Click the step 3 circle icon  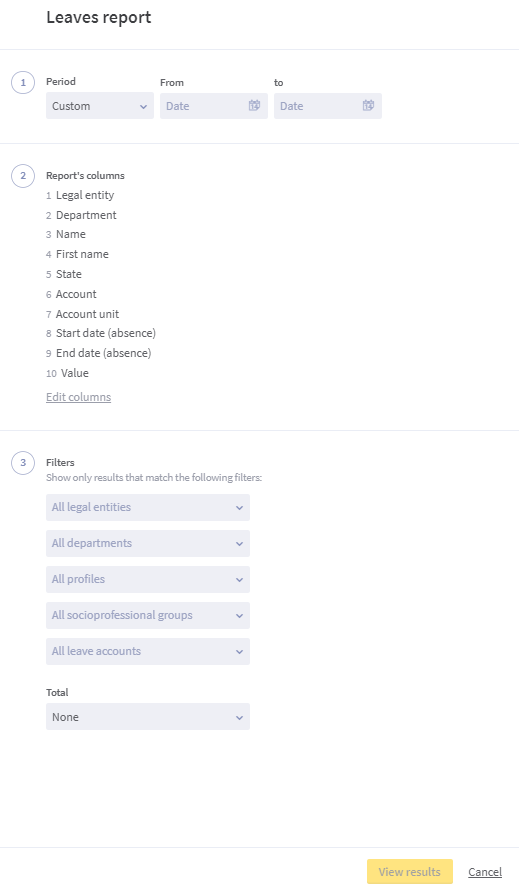(23, 463)
